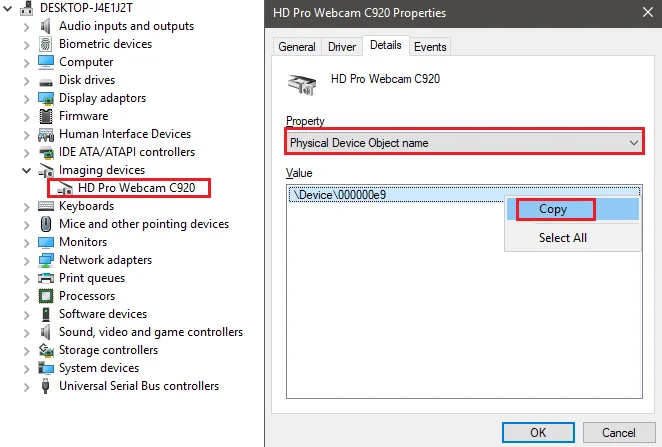Expand the Biometric devices node
The width and height of the screenshot is (662, 447).
click(x=27, y=45)
